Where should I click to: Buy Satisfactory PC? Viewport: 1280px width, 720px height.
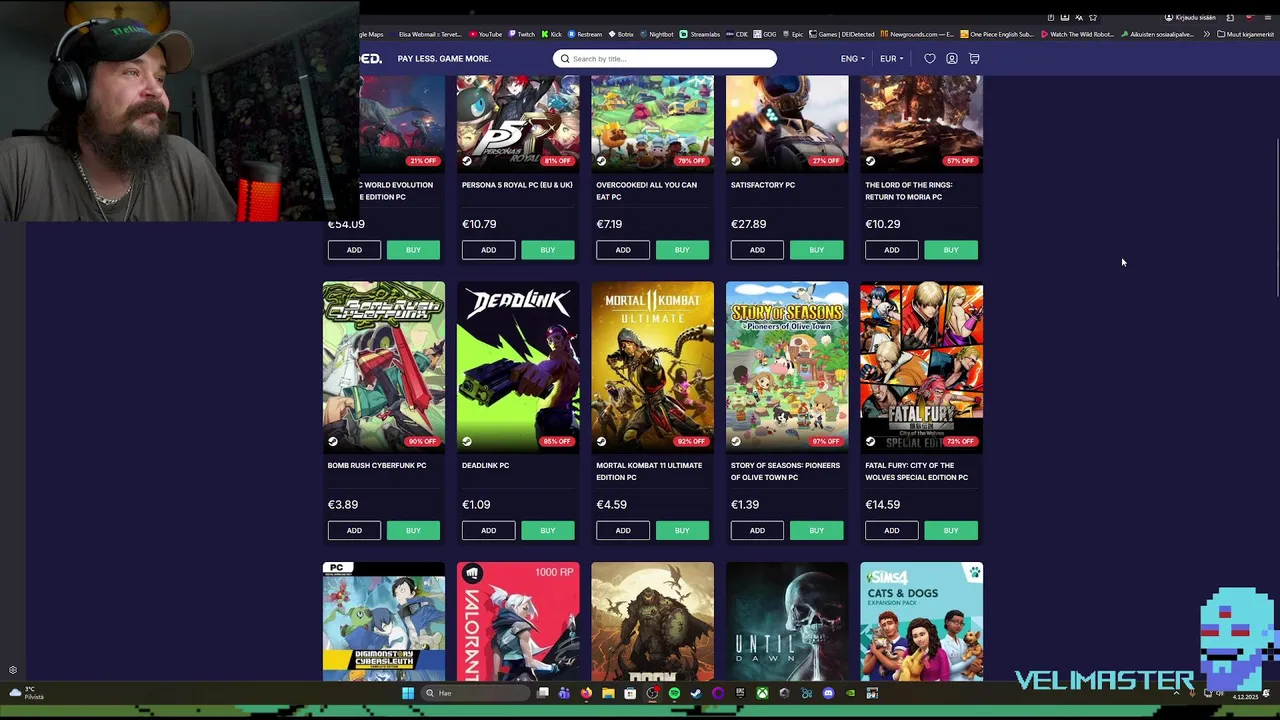[817, 250]
